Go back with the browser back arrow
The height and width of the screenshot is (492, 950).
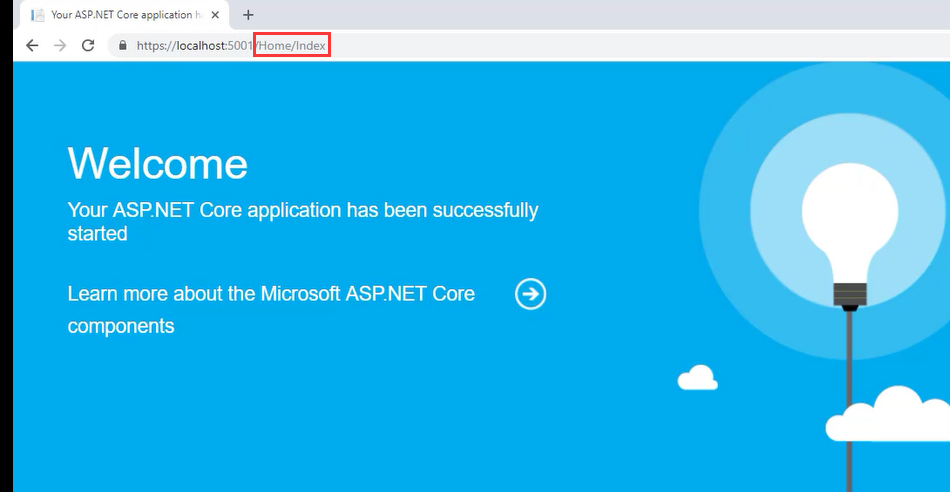(32, 45)
